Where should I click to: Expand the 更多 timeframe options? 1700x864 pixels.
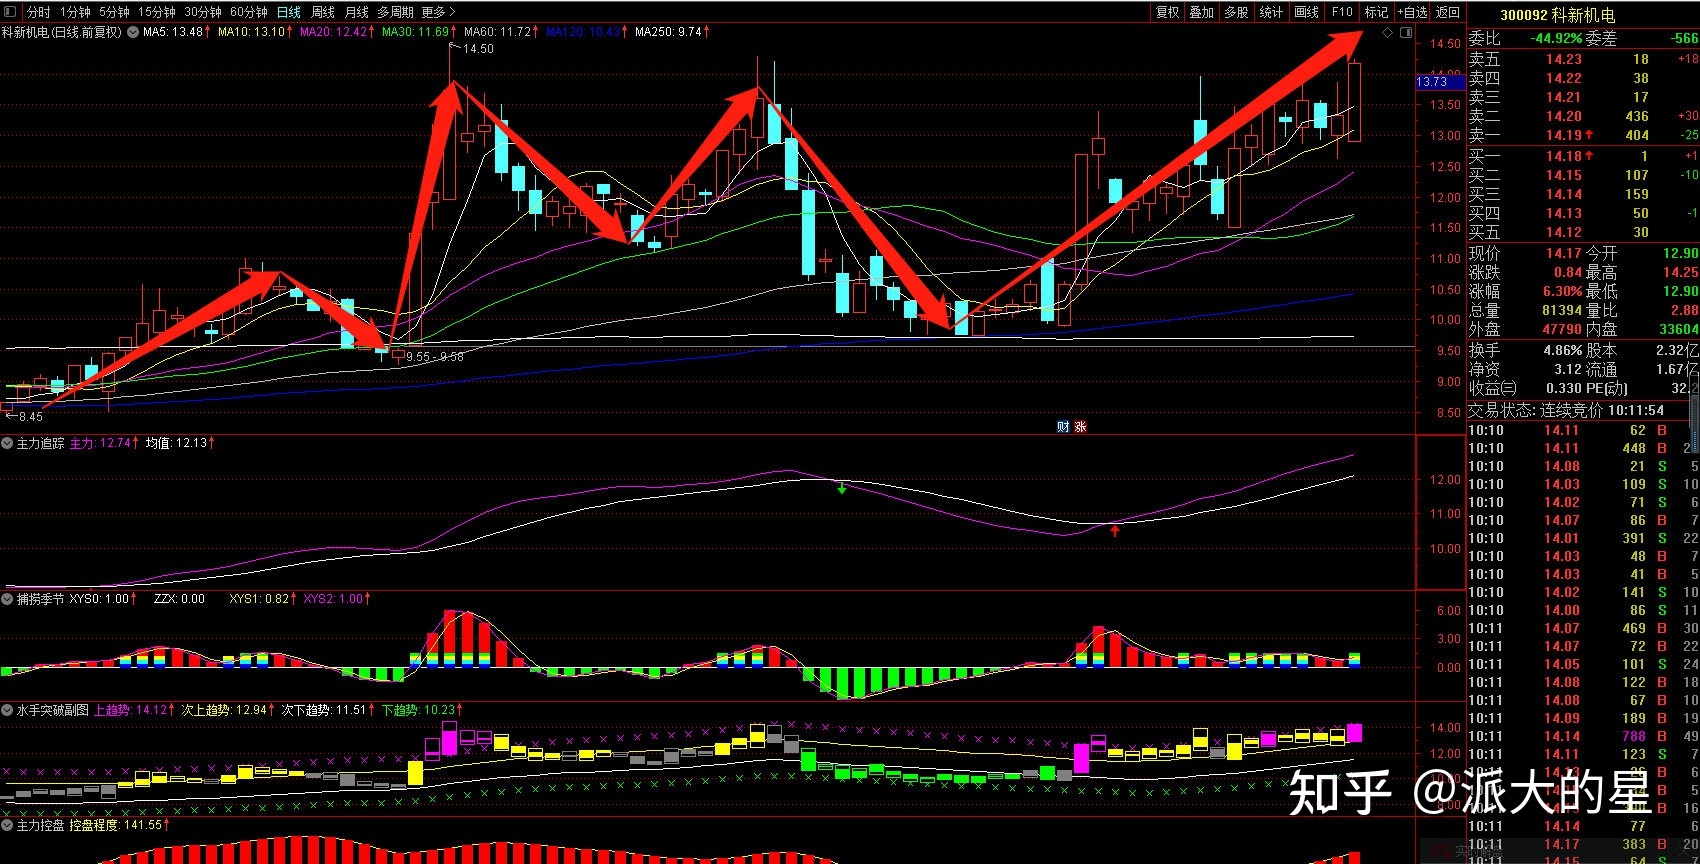pyautogui.click(x=437, y=12)
